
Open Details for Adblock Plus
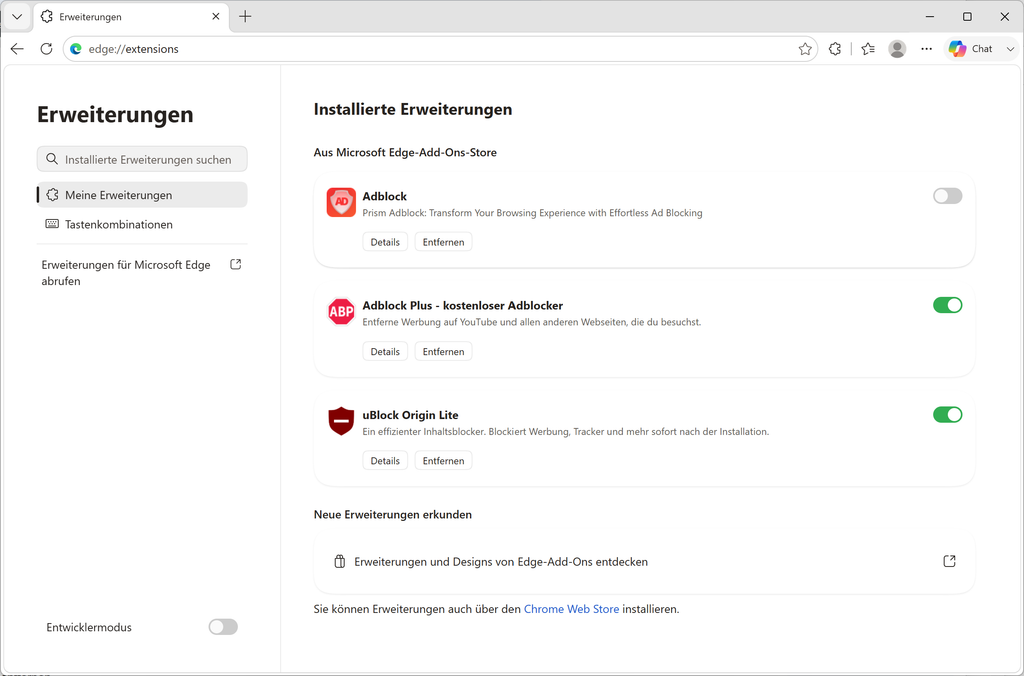(x=385, y=351)
